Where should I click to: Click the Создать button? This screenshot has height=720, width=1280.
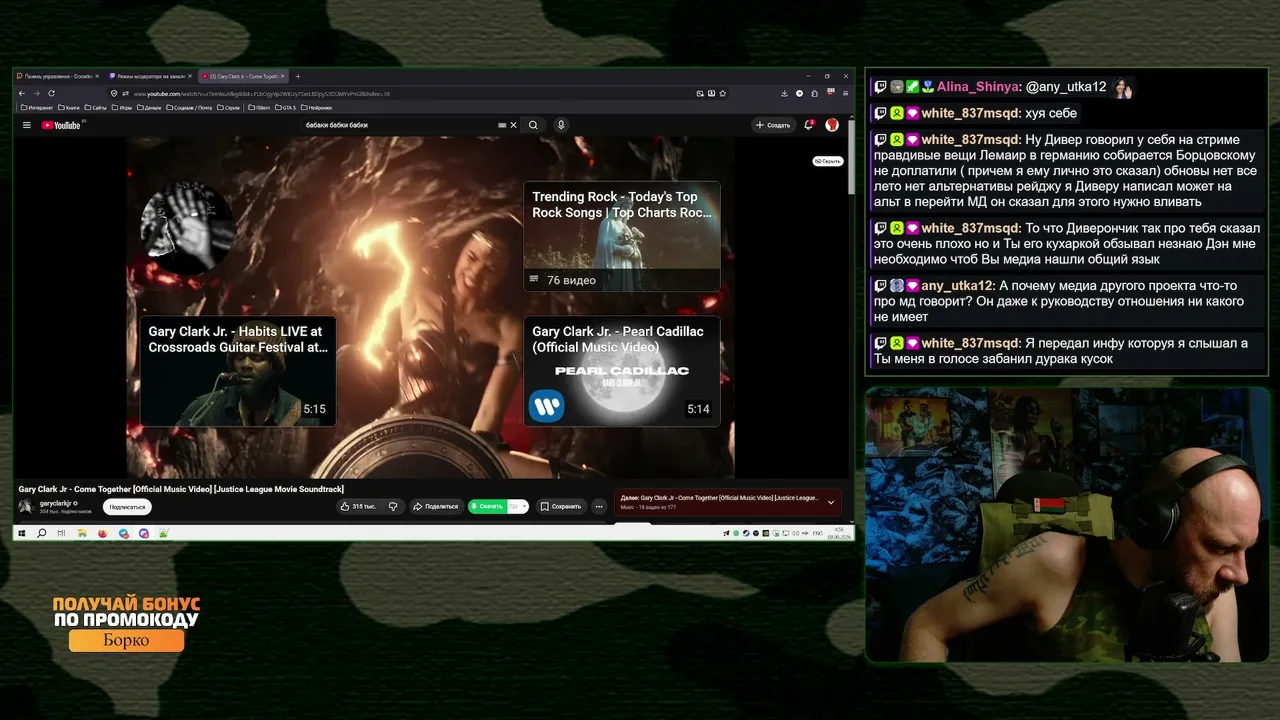(773, 125)
